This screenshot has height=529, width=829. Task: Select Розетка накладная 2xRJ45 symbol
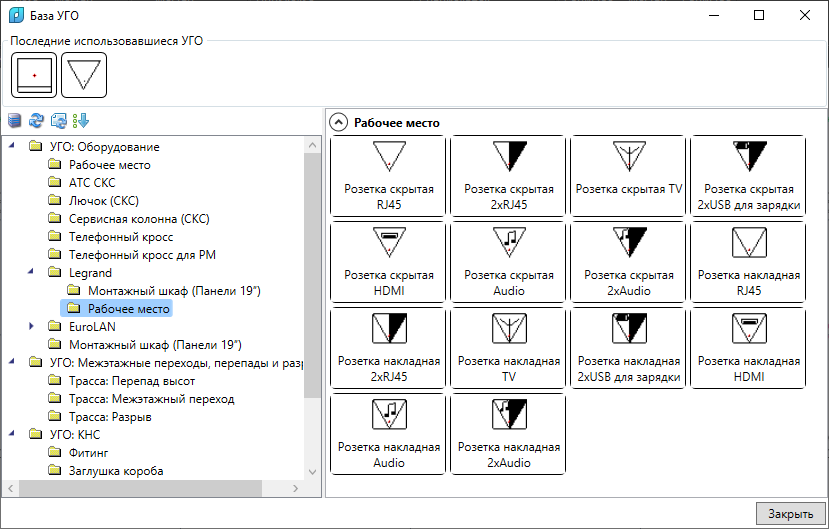(x=389, y=348)
